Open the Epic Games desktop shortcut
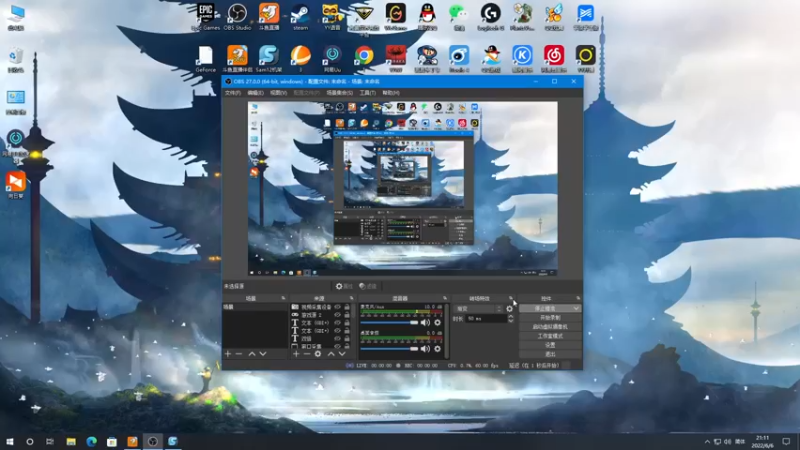 (x=206, y=16)
